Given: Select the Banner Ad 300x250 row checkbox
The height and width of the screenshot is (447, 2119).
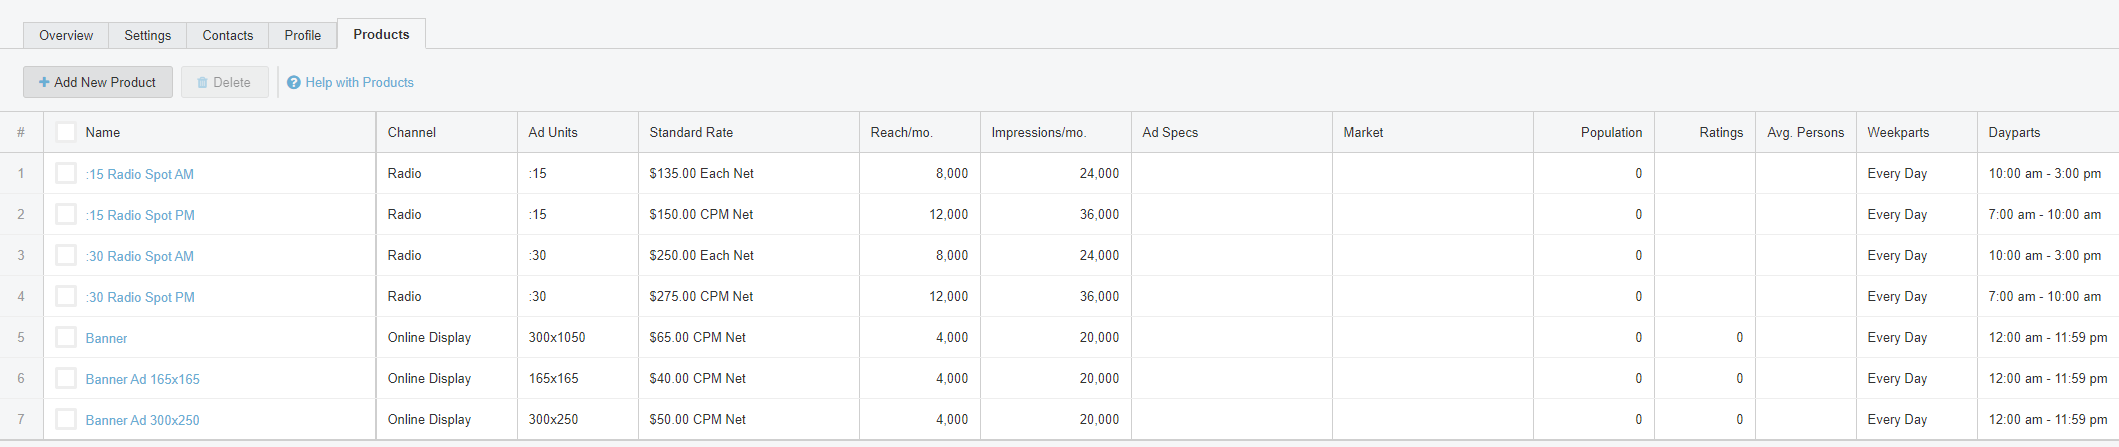Looking at the screenshot, I should 66,419.
